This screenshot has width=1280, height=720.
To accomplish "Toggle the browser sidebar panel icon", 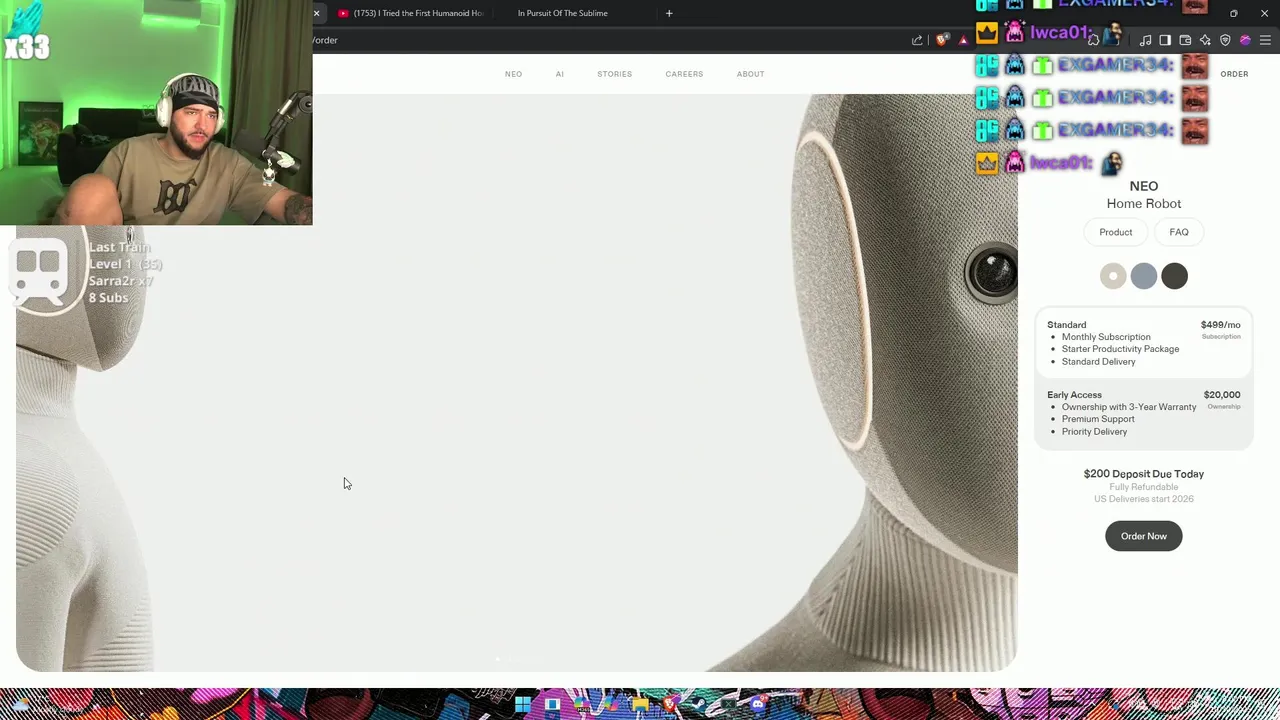I will pyautogui.click(x=1165, y=40).
